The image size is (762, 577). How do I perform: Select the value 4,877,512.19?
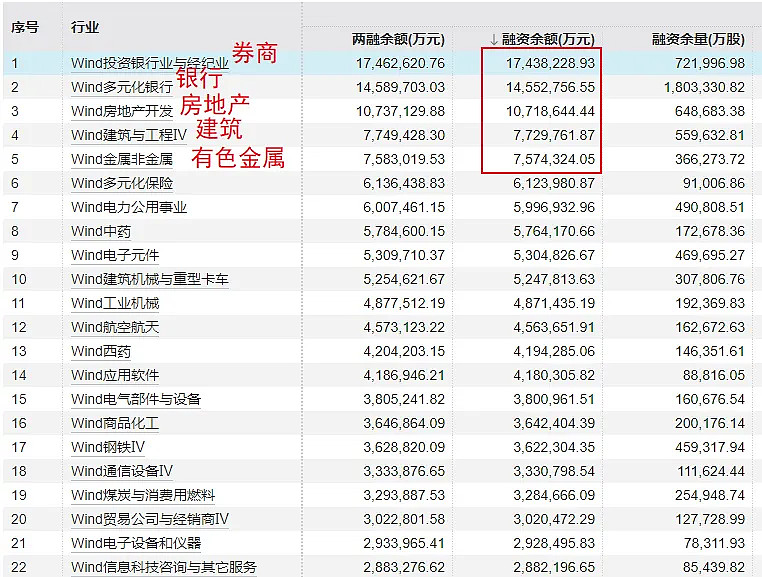404,303
